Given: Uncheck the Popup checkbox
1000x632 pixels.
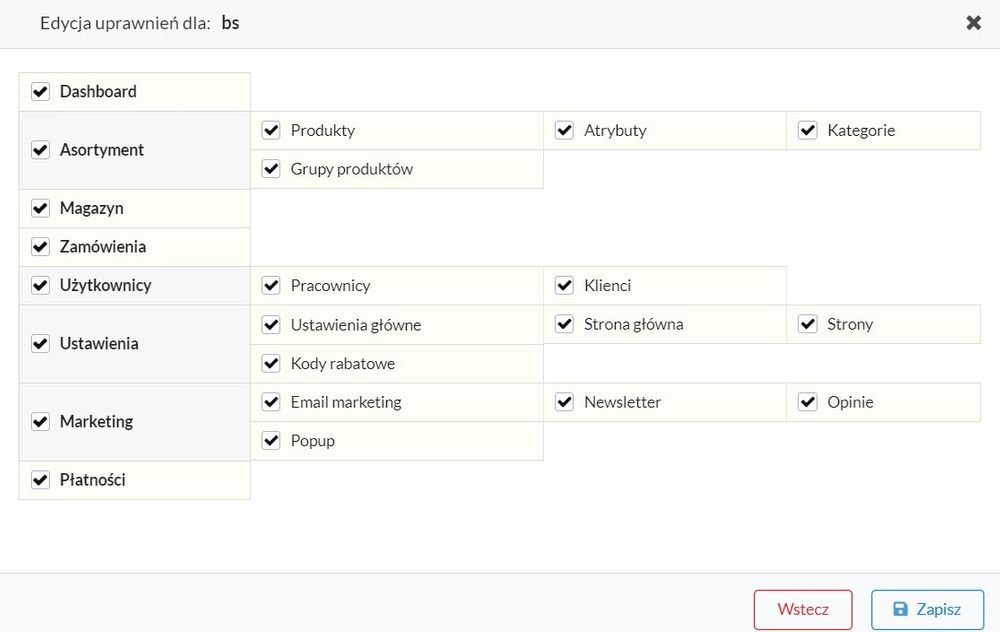Looking at the screenshot, I should click(271, 441).
